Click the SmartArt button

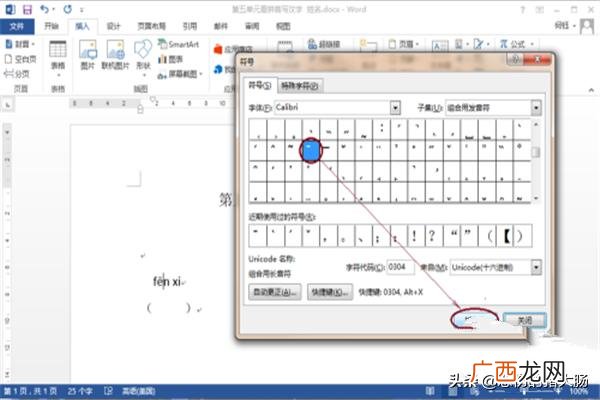tap(179, 44)
